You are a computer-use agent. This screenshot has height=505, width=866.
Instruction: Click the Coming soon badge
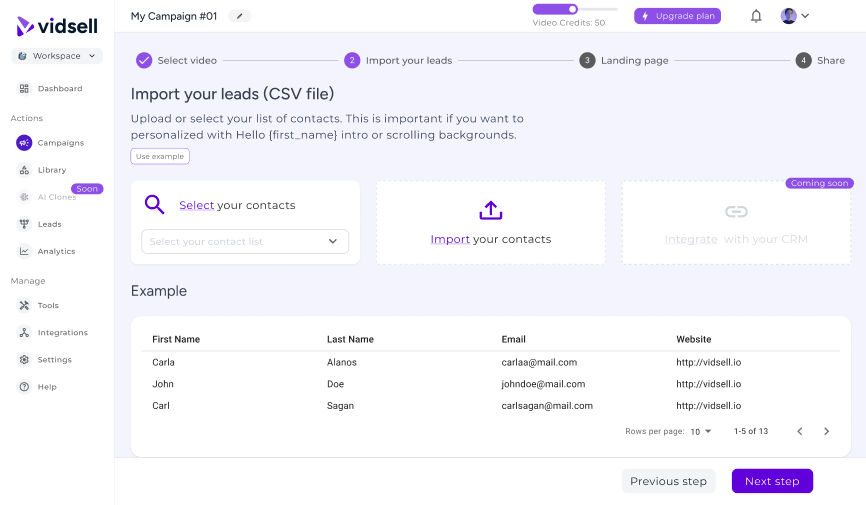tap(820, 183)
